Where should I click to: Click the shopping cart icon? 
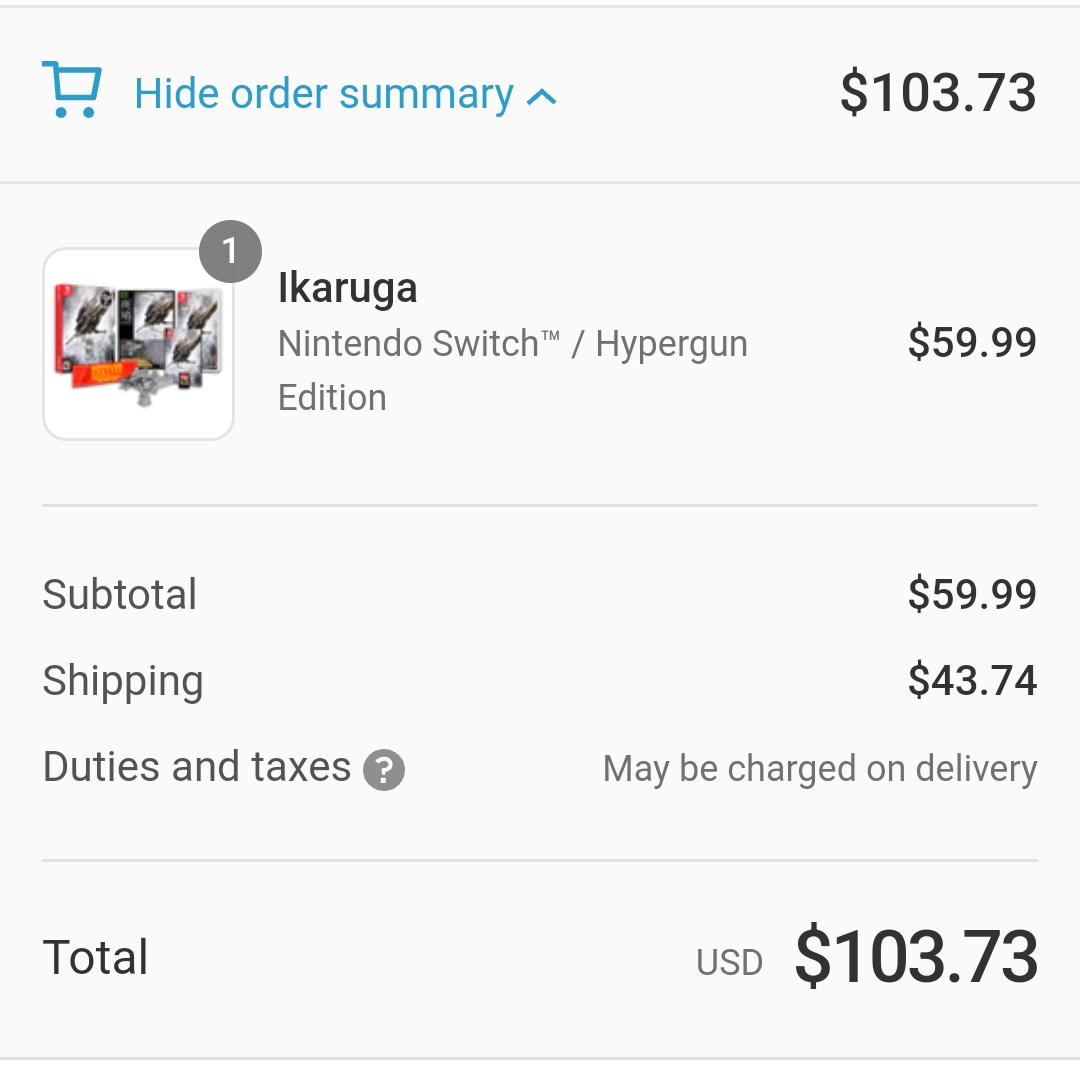[x=72, y=90]
